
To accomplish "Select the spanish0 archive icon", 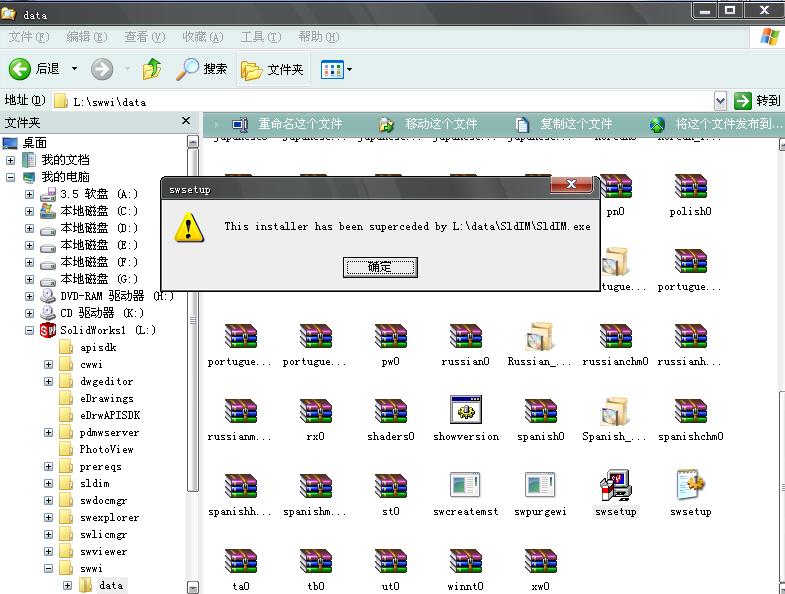I will coord(541,411).
